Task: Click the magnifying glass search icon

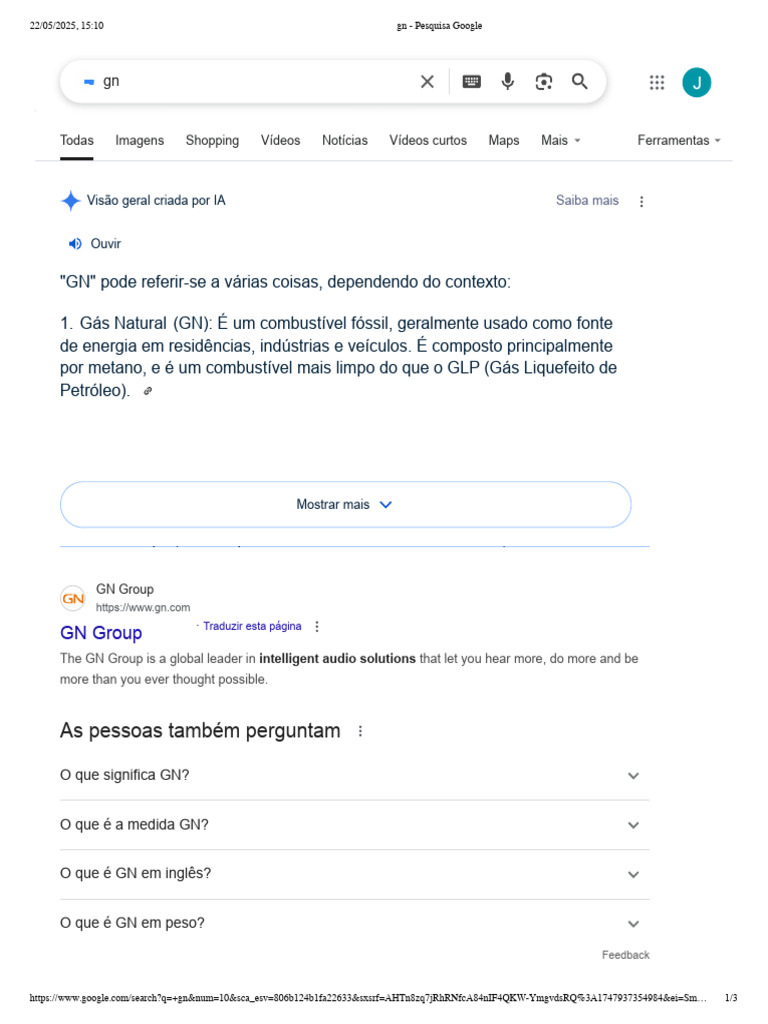Action: click(x=580, y=82)
